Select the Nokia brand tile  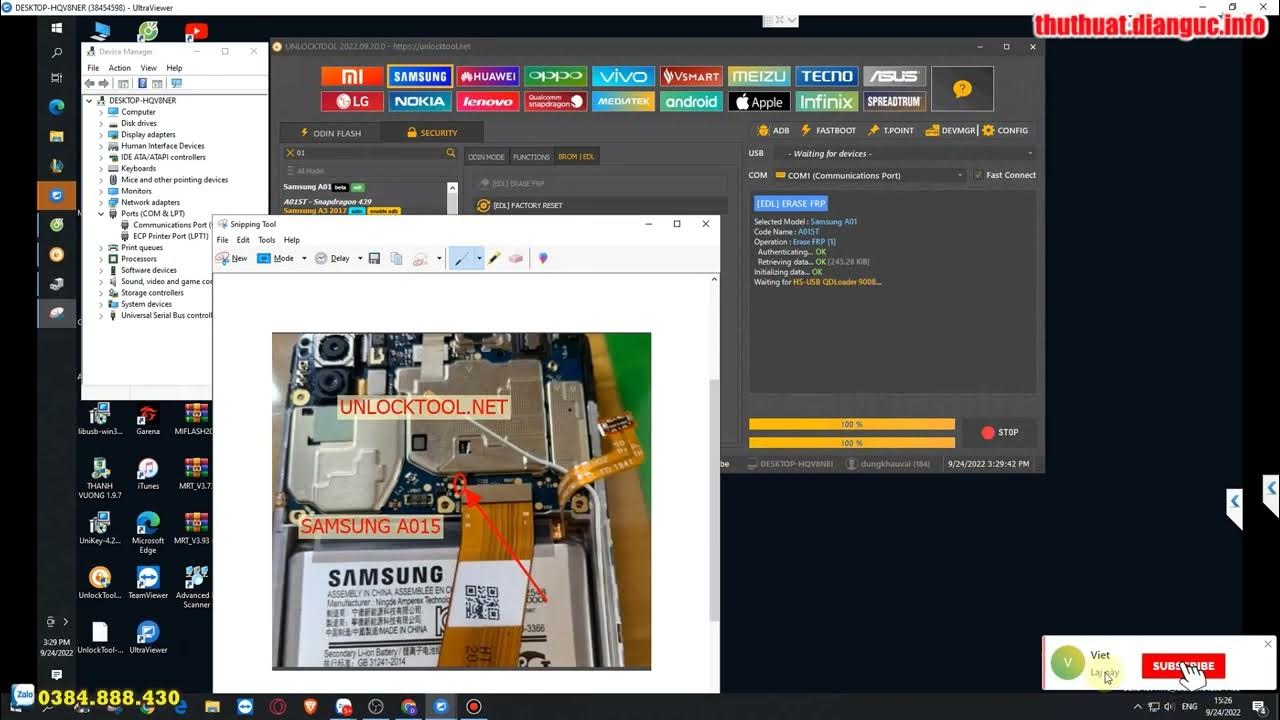pyautogui.click(x=420, y=101)
